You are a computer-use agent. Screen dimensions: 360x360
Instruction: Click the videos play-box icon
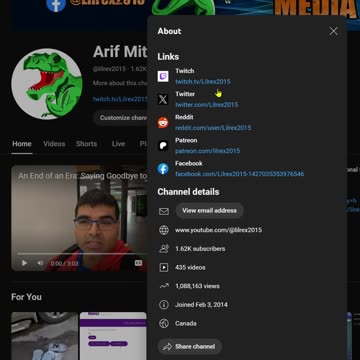[x=164, y=267]
